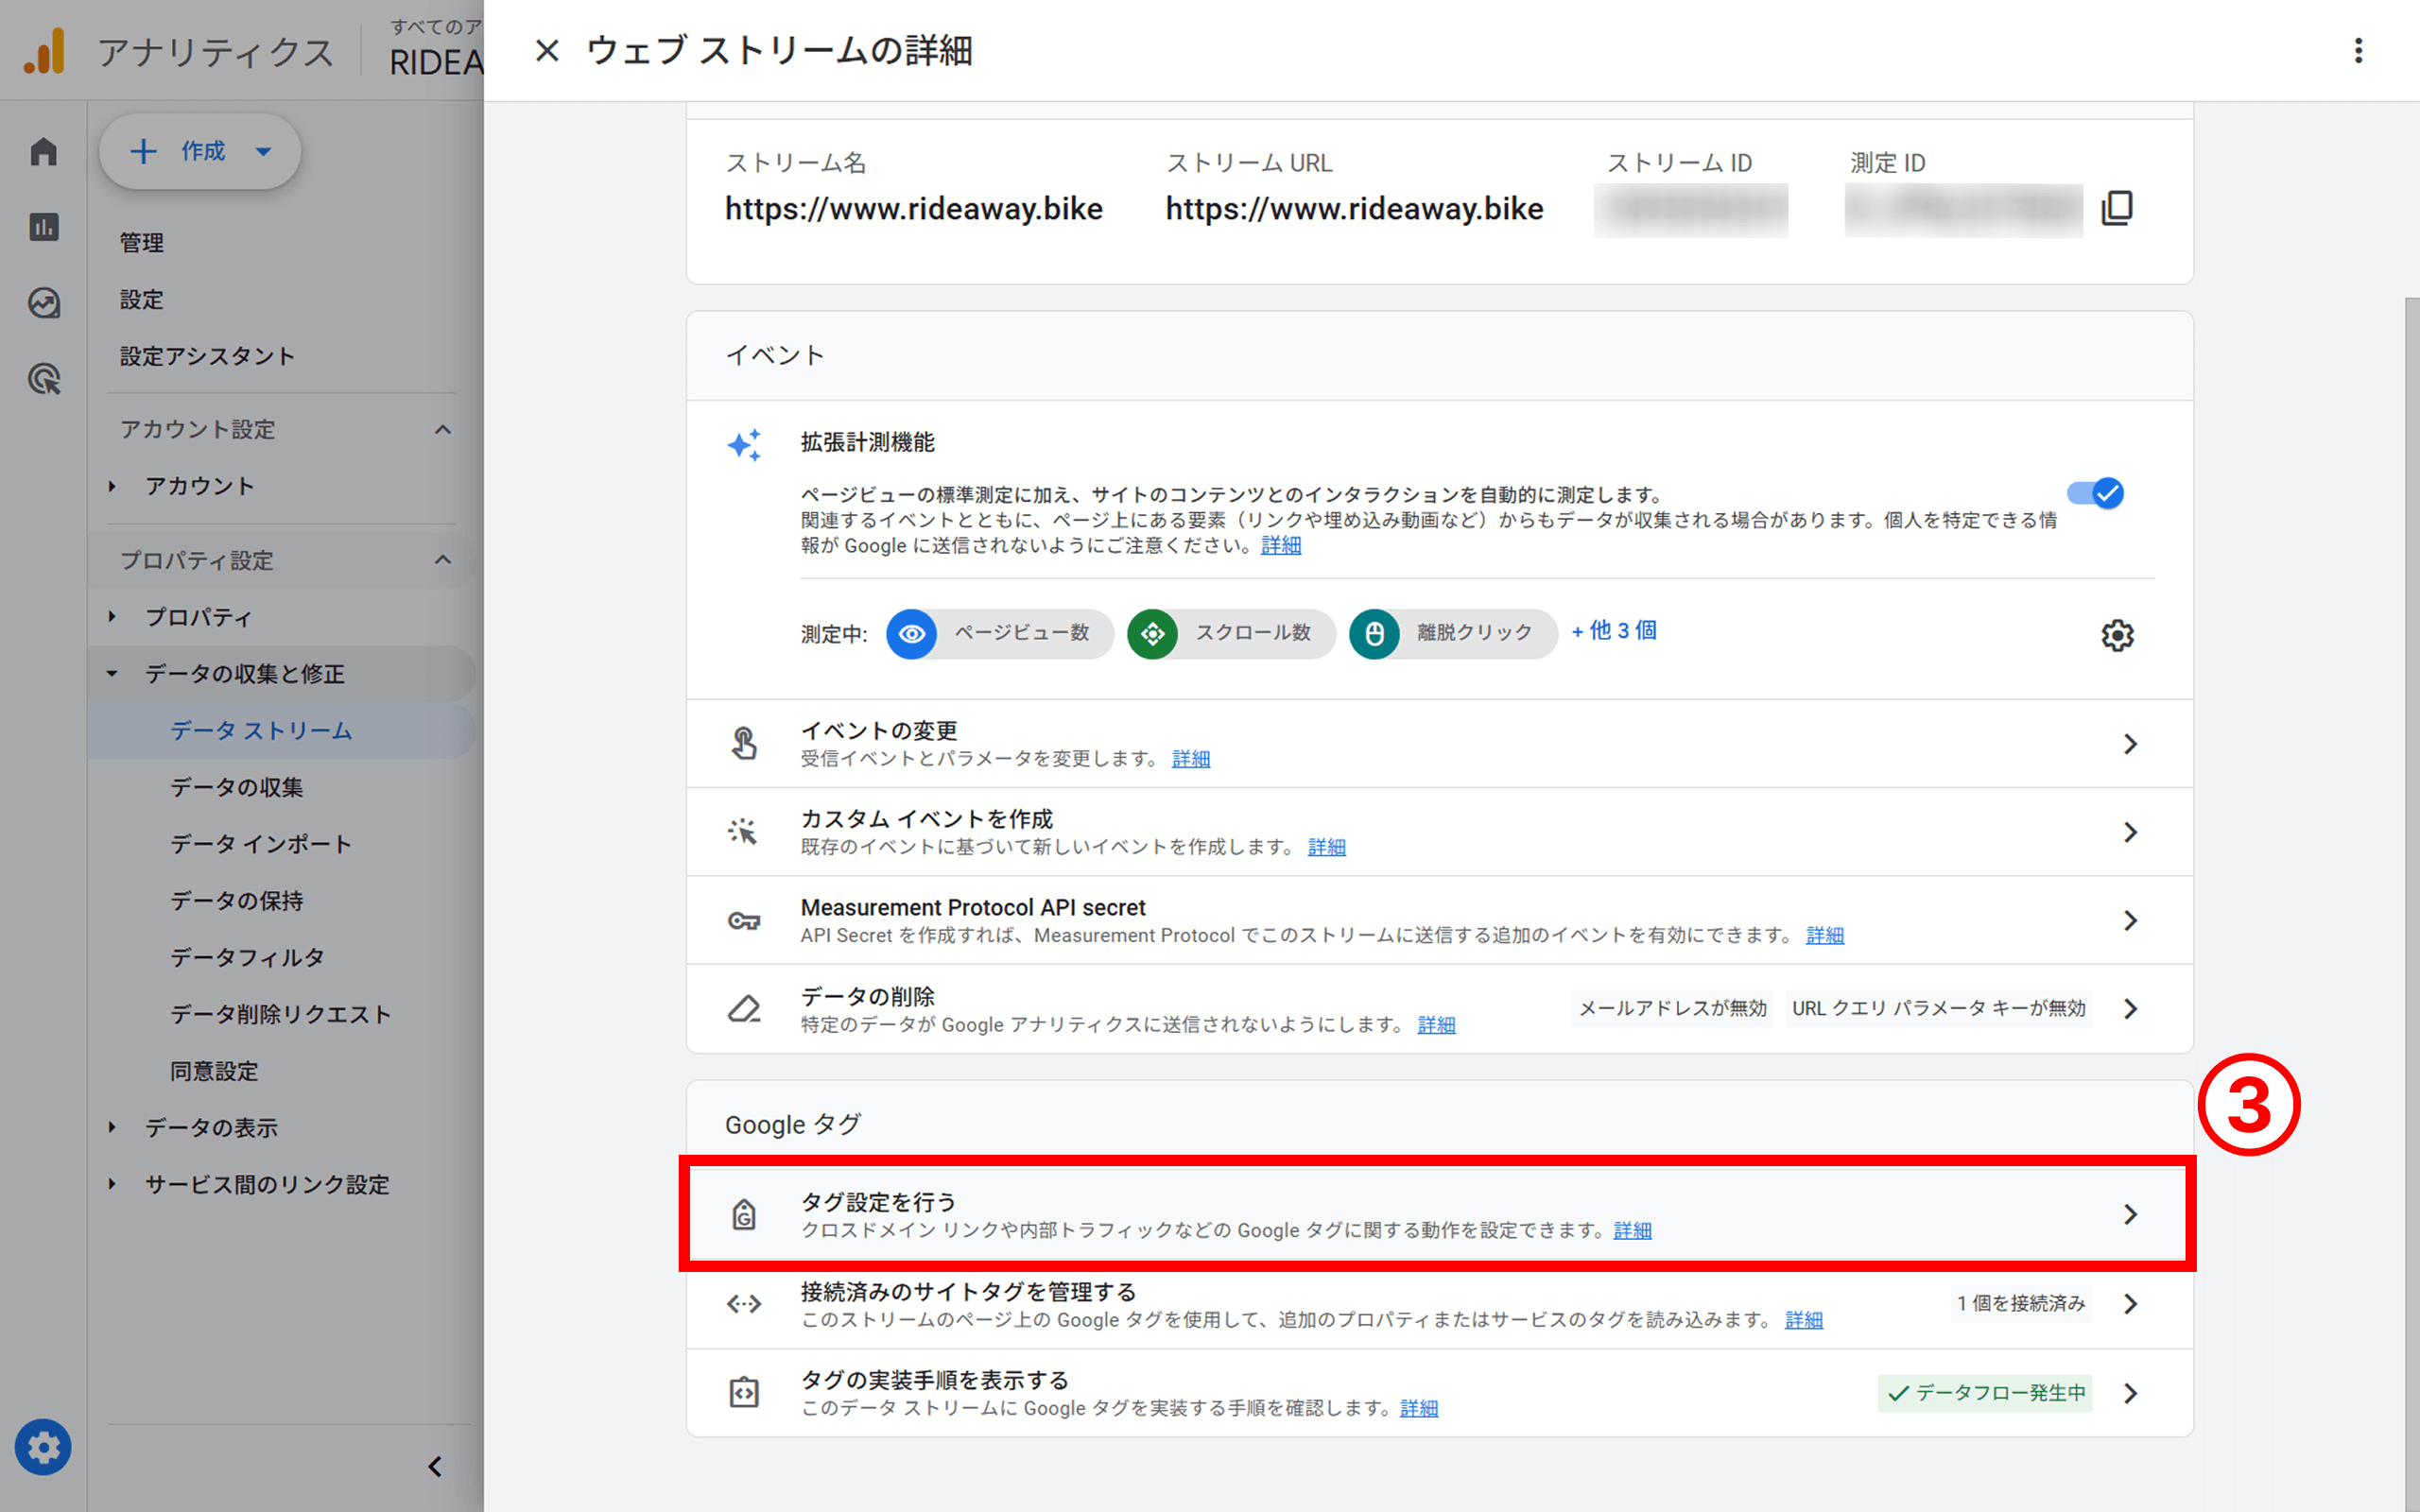
Task: Select the 離脱クリック measurement chip
Action: point(1451,633)
